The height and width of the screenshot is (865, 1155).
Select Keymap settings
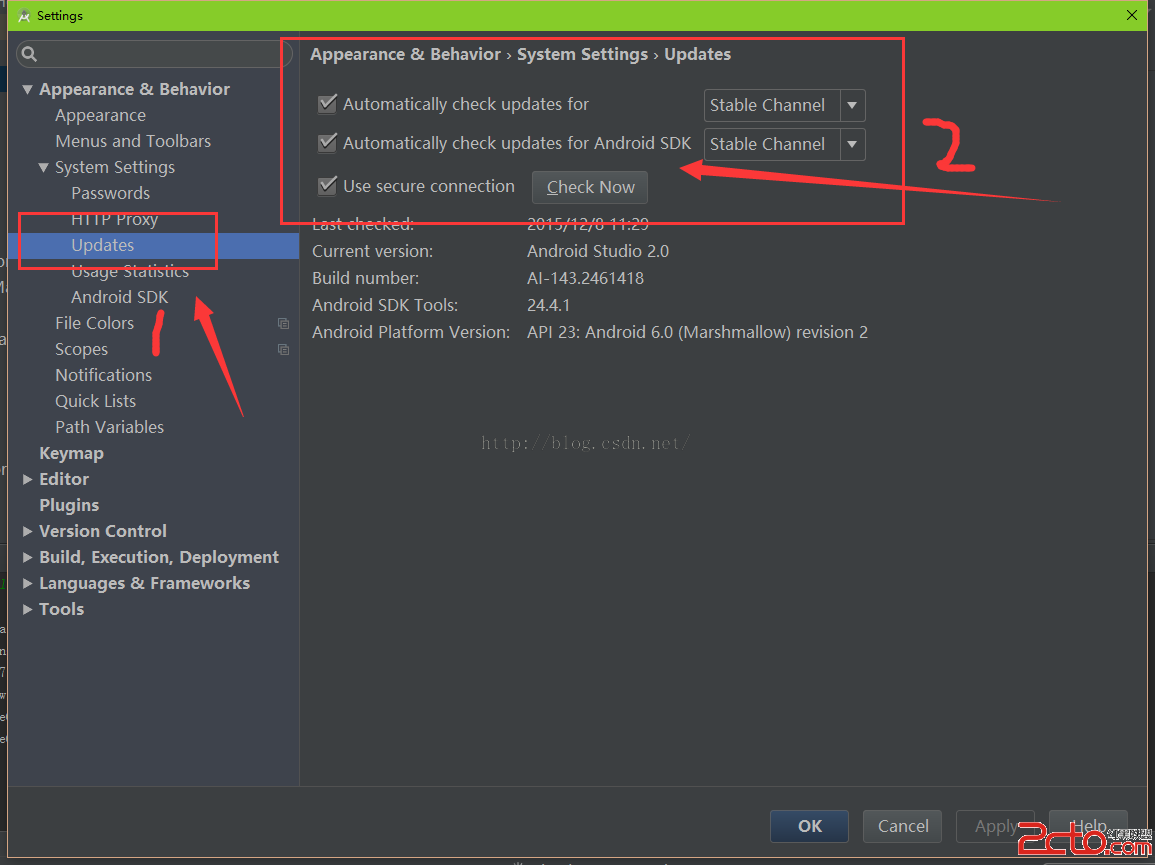point(71,453)
